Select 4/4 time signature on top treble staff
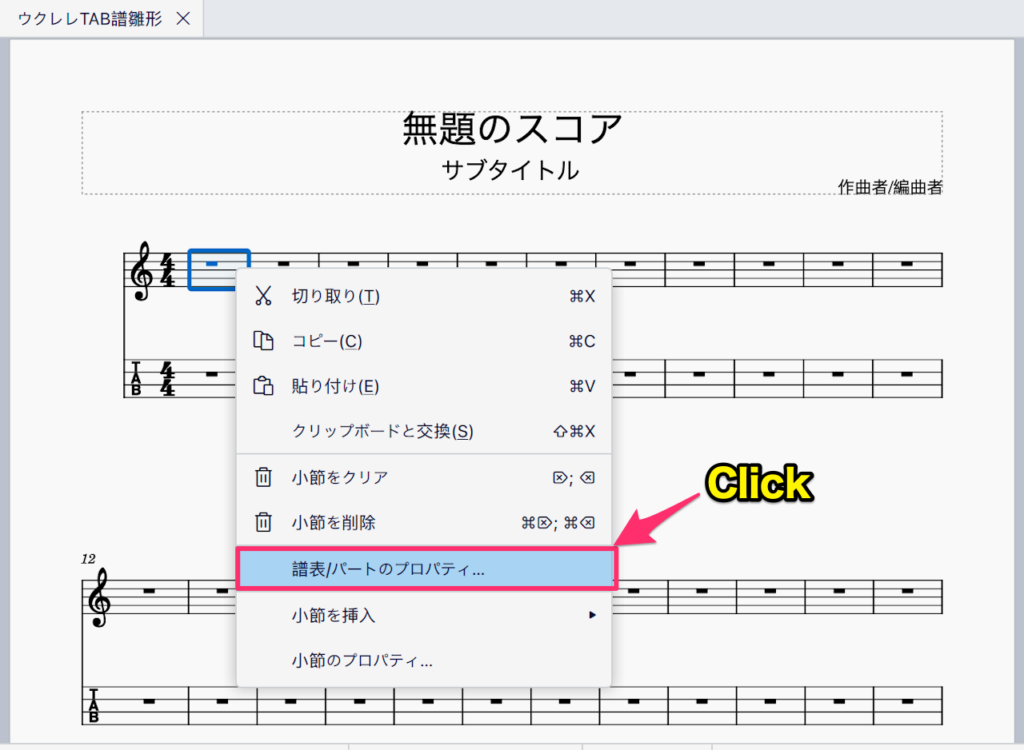1024x750 pixels. 168,271
